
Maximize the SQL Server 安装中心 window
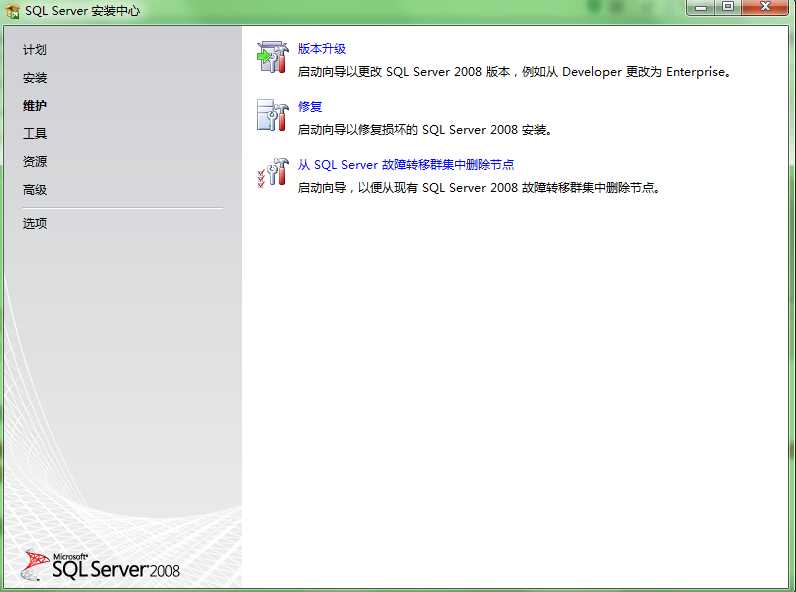pyautogui.click(x=728, y=8)
